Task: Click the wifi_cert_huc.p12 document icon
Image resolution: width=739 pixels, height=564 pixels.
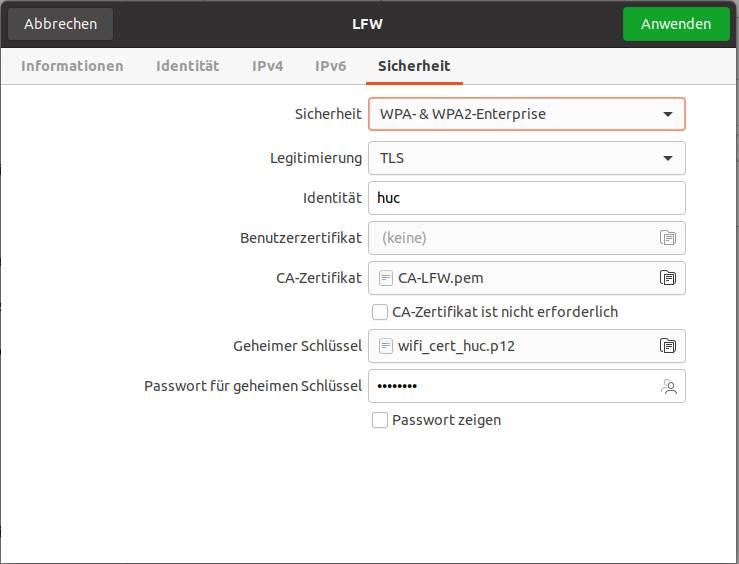Action: click(386, 346)
